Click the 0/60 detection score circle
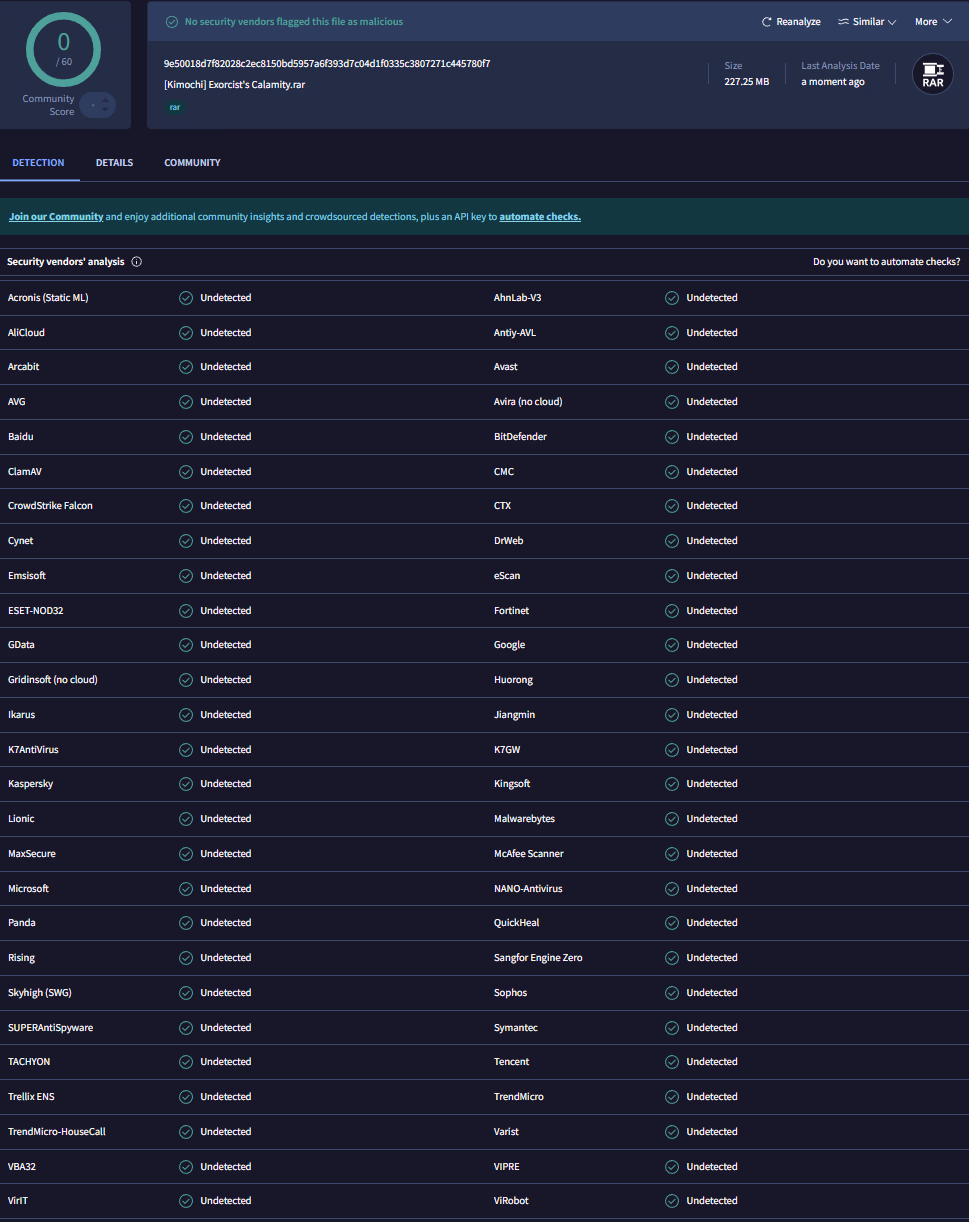 [64, 48]
